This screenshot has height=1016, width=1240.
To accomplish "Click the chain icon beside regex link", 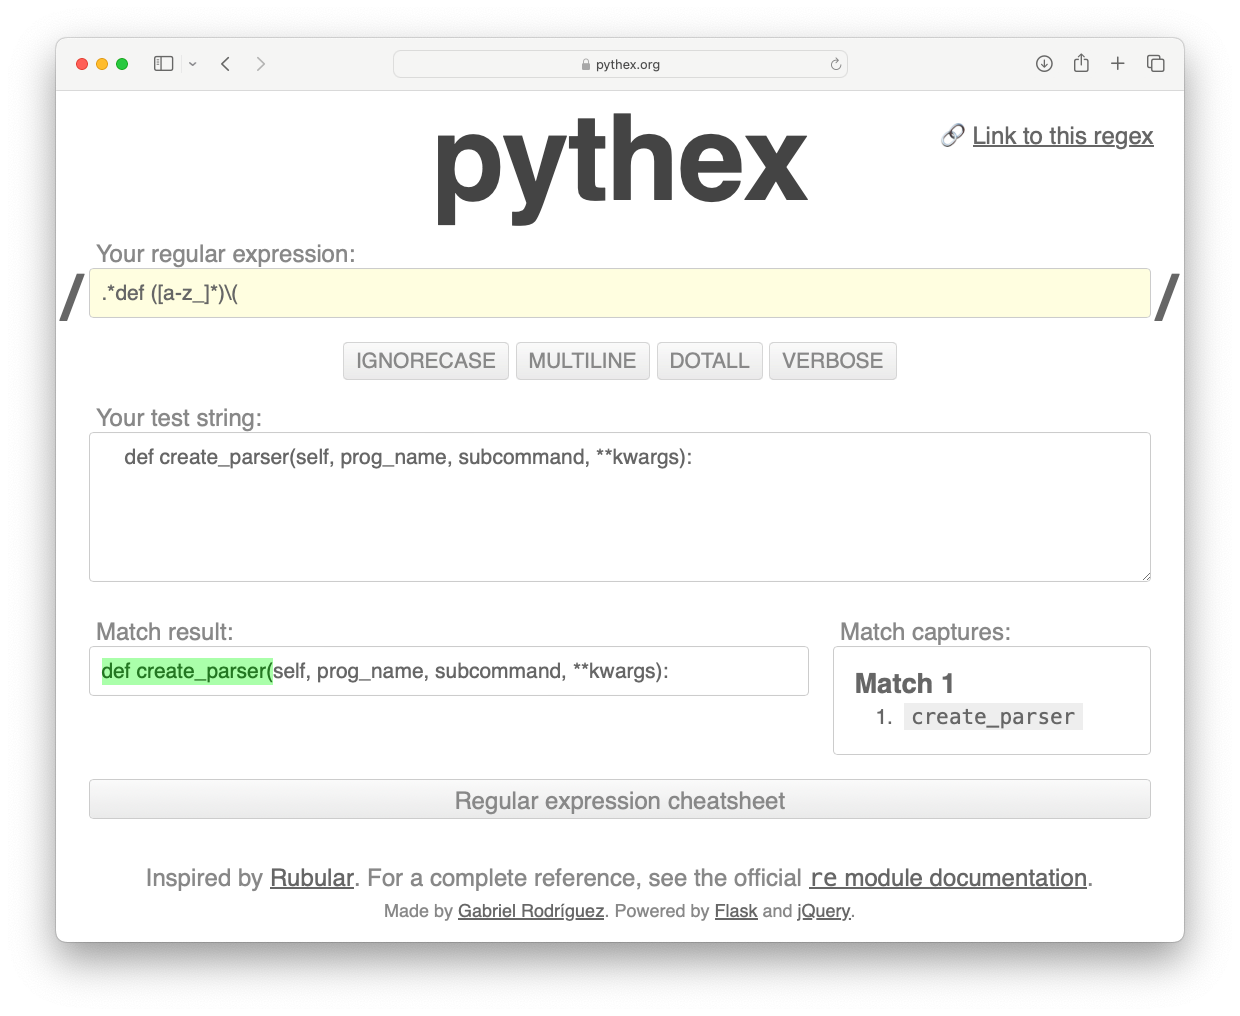I will 953,135.
